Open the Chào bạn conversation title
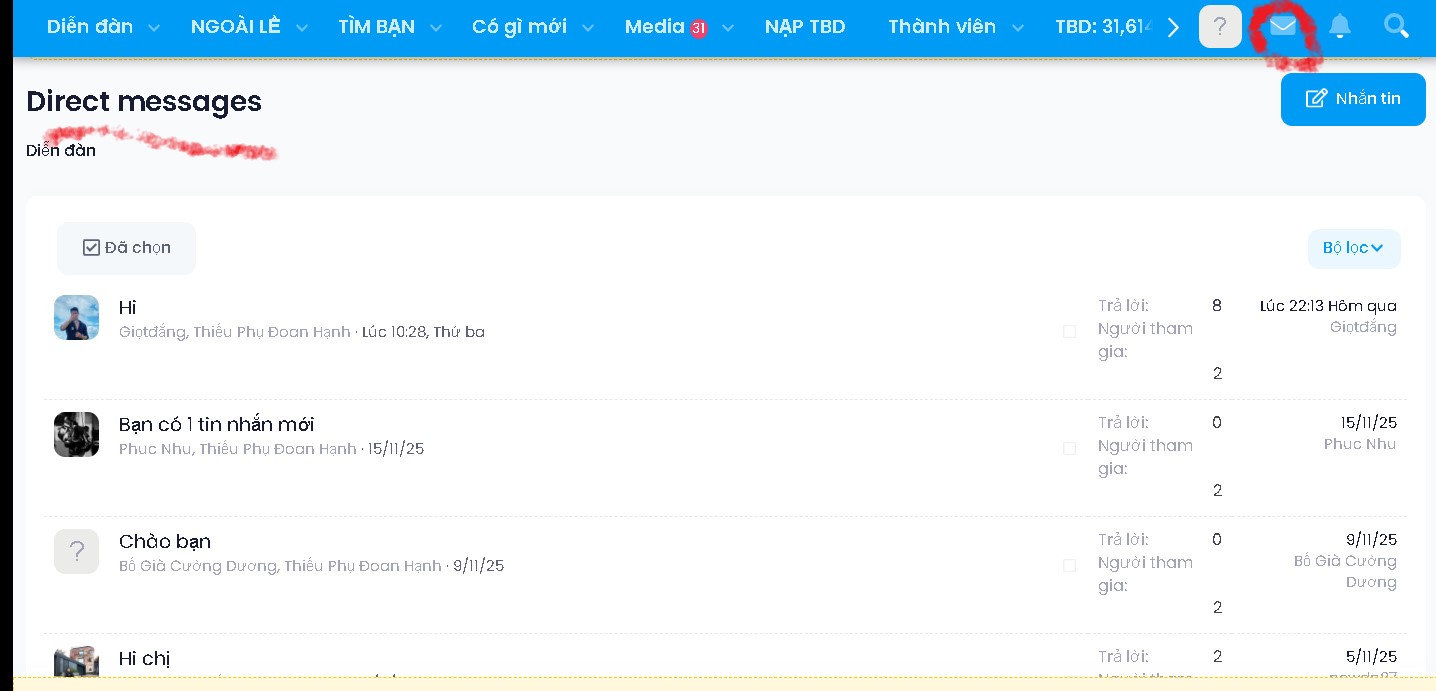 pyautogui.click(x=164, y=541)
